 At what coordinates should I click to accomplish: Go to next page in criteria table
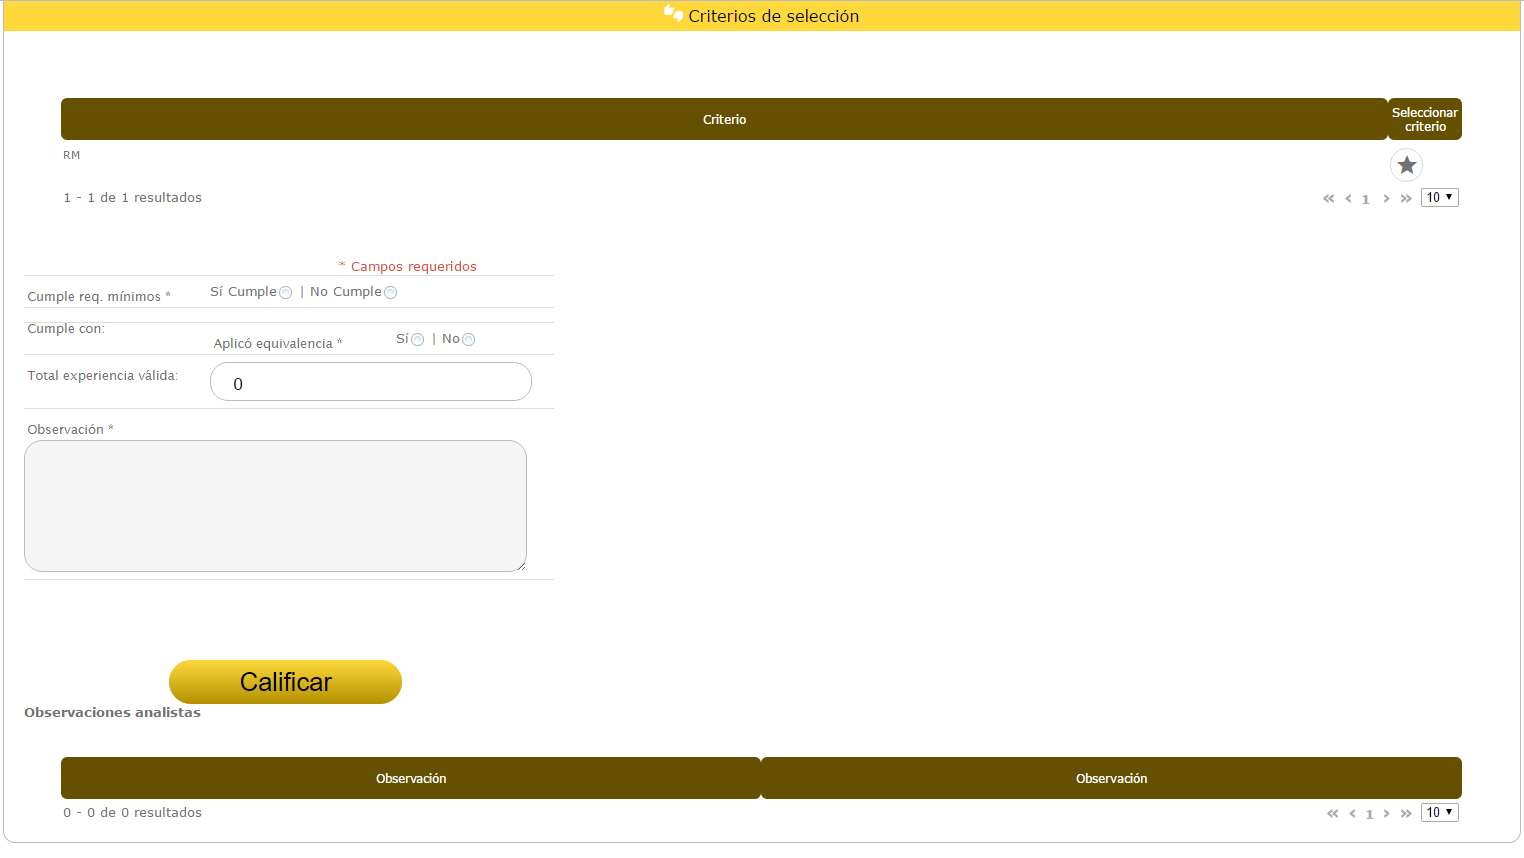[x=1386, y=199]
